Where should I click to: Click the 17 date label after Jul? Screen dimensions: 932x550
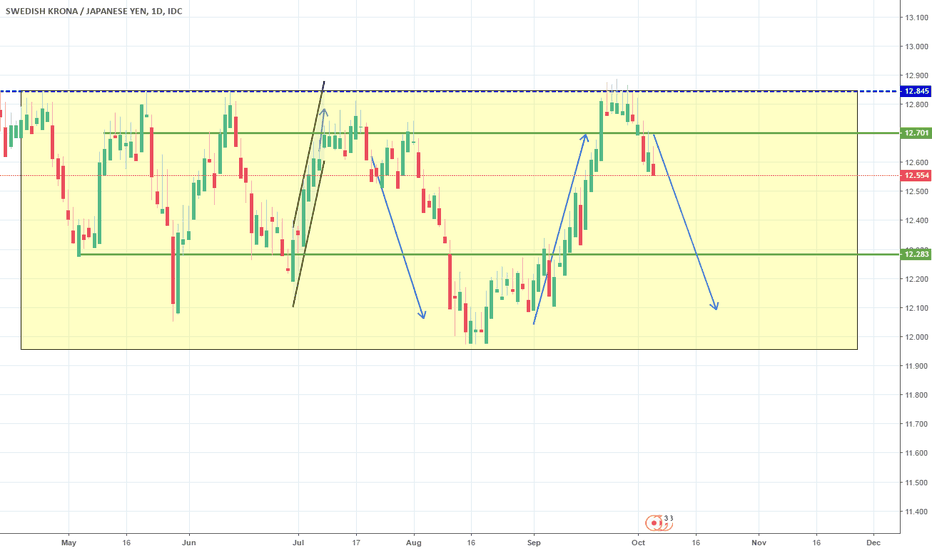pyautogui.click(x=356, y=543)
